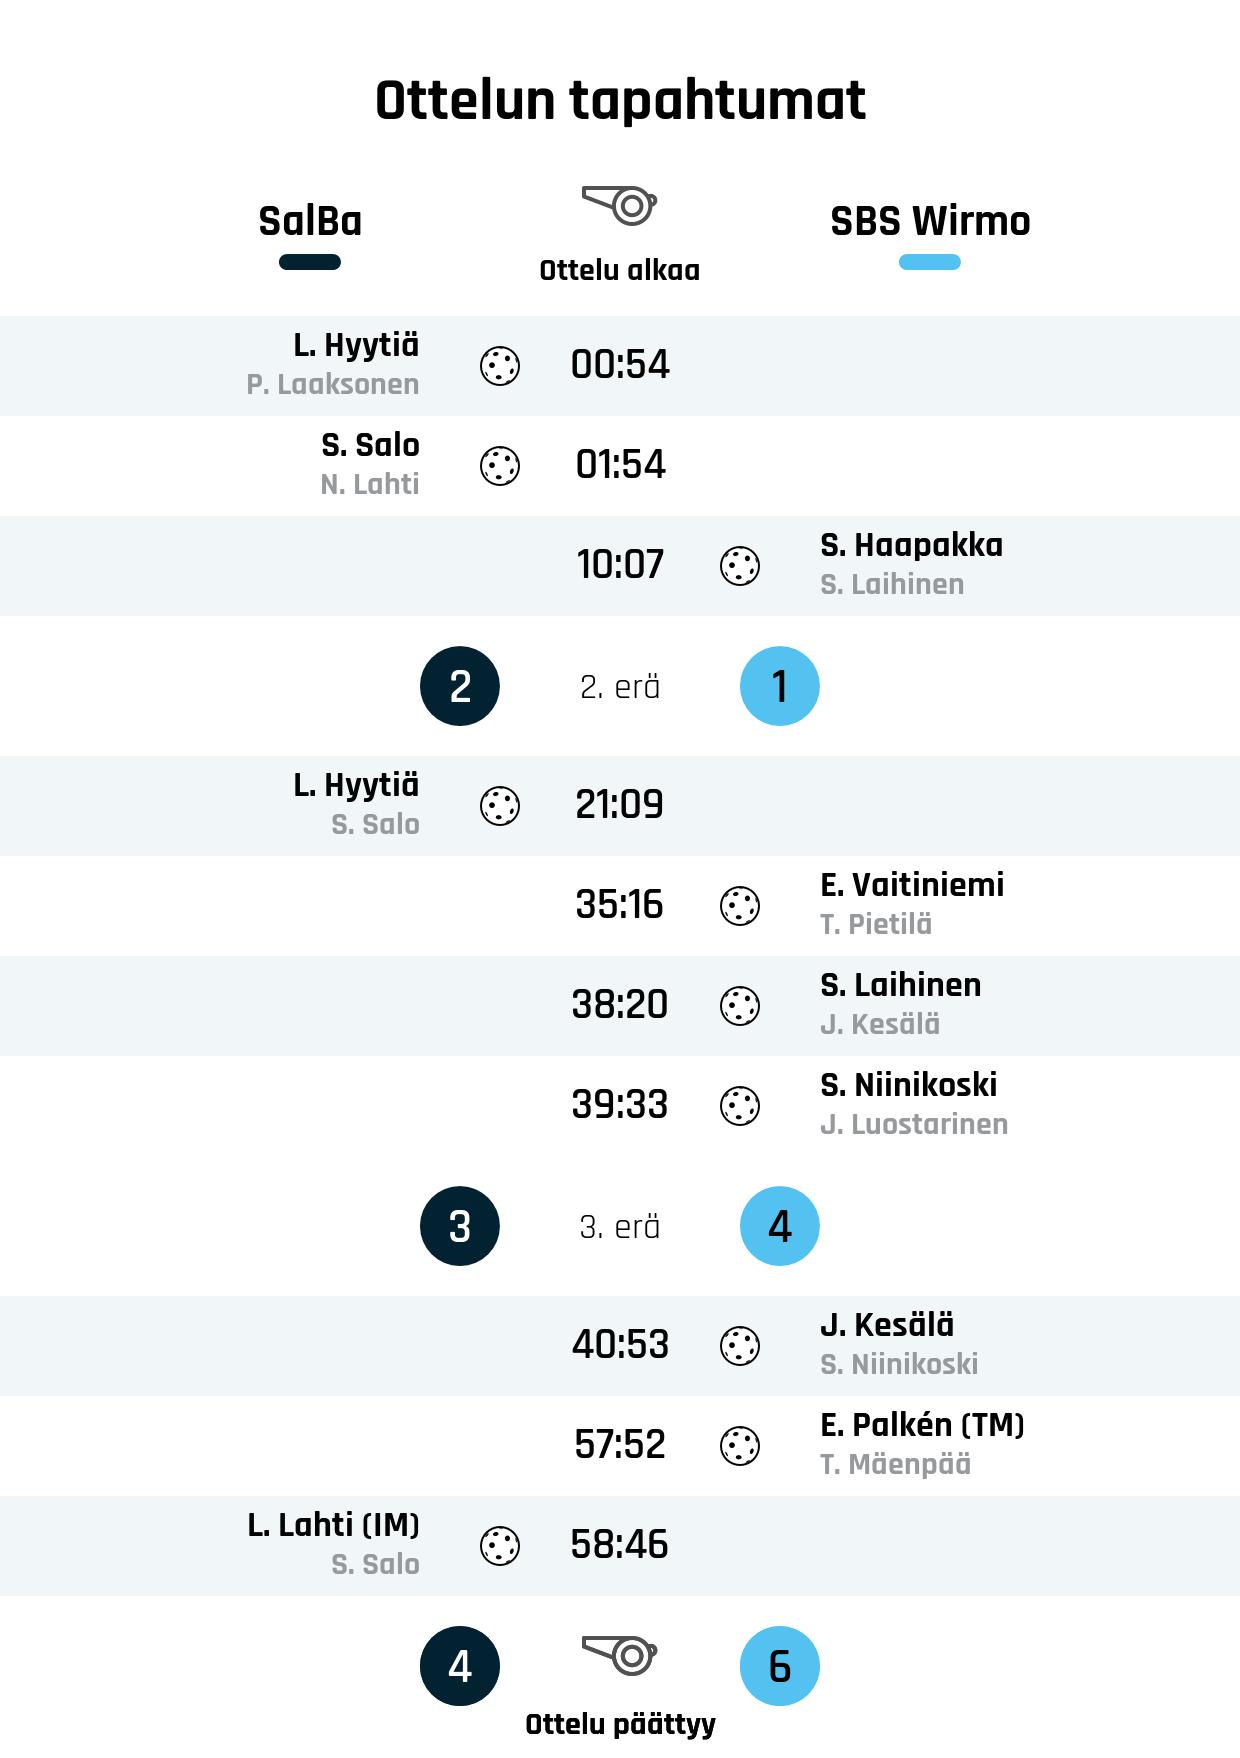Click the goal ball icon at 21:09
Viewport: 1240px width, 1758px height.
[500, 806]
